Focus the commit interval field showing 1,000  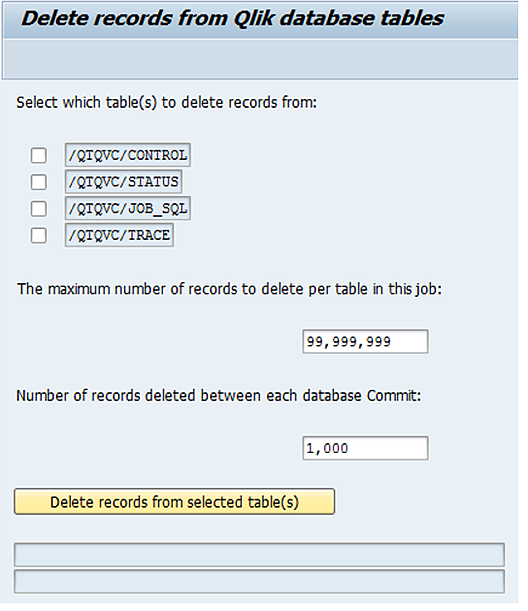point(366,448)
